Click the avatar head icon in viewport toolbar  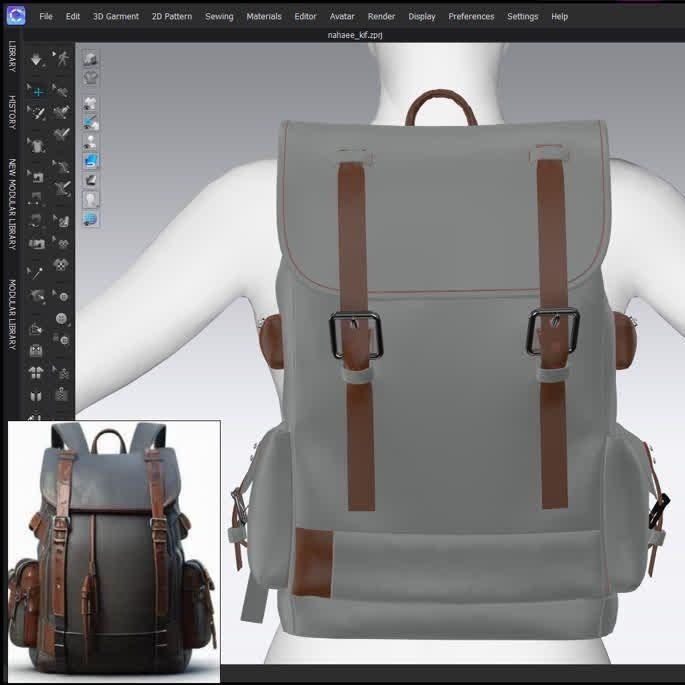coord(90,199)
